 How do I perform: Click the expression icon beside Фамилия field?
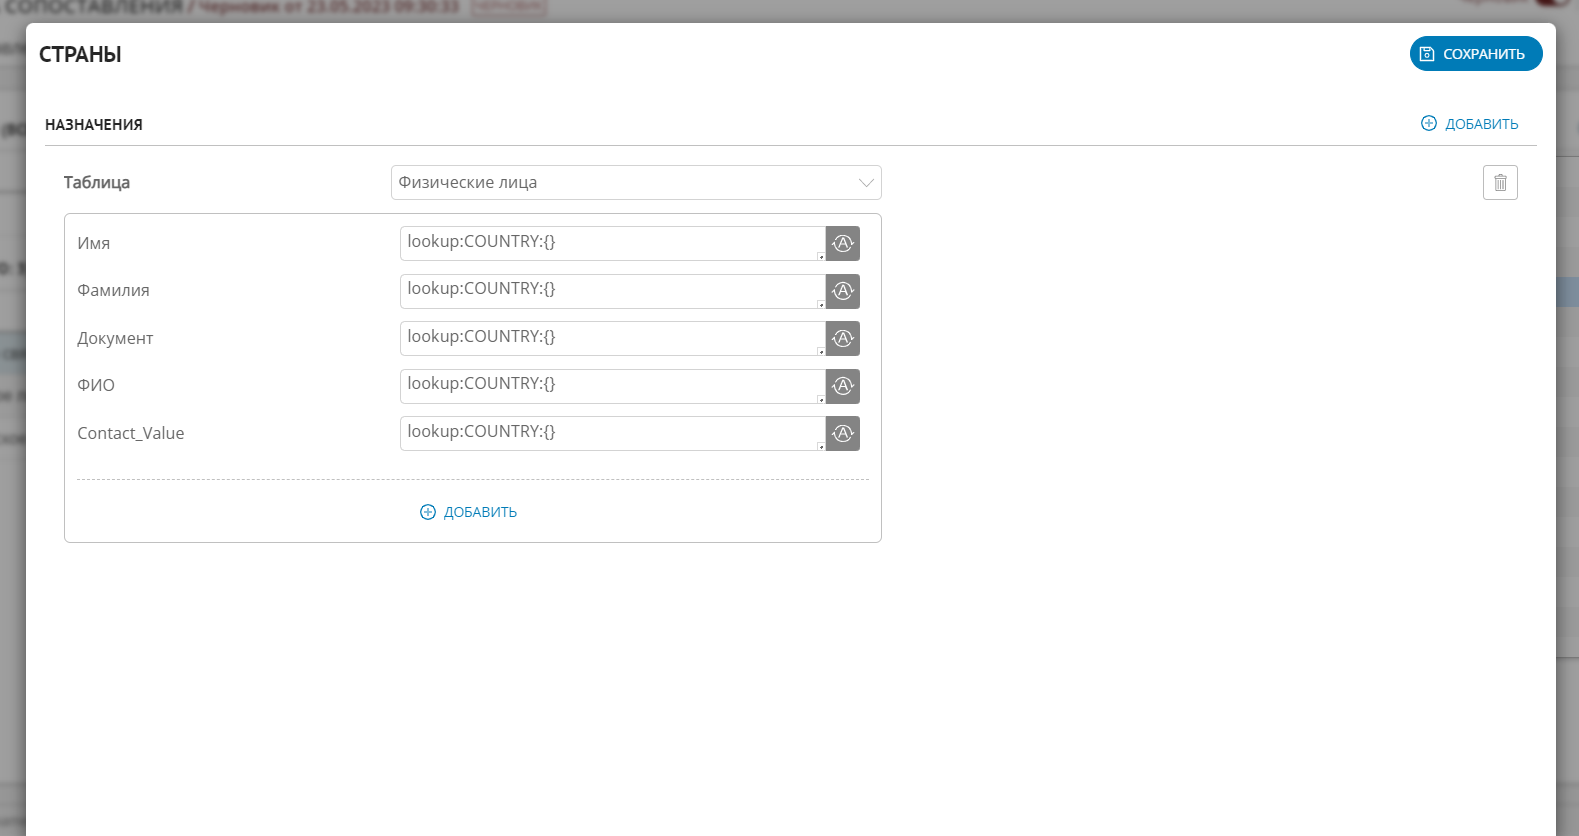(x=843, y=291)
